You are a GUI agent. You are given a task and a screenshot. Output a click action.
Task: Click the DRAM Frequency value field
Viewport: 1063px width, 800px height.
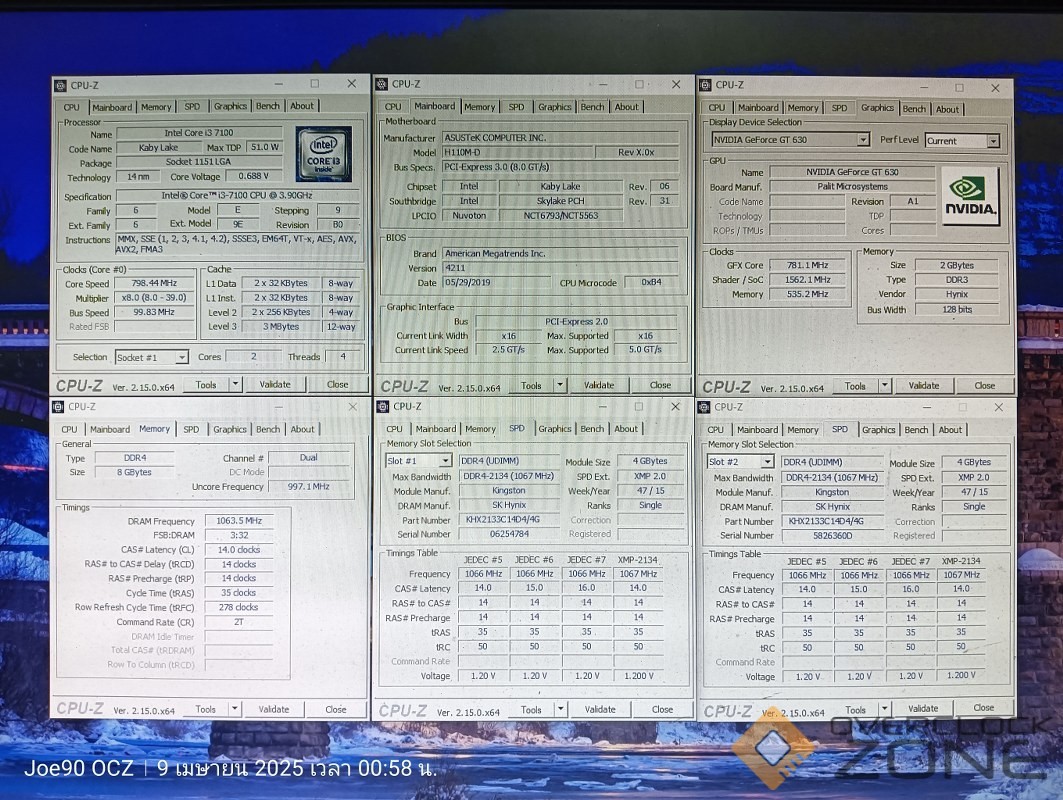pyautogui.click(x=238, y=521)
